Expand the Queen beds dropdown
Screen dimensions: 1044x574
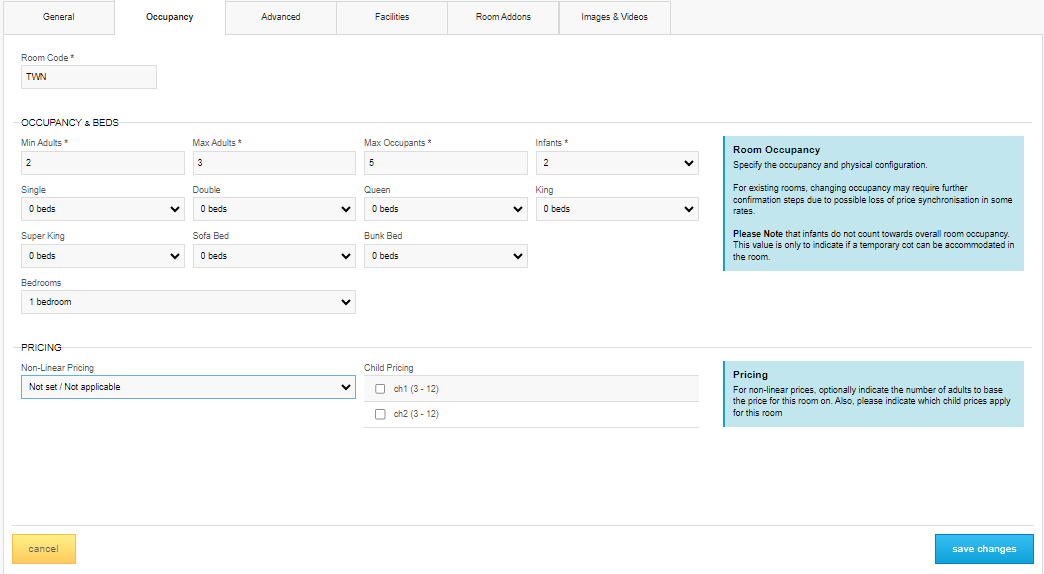pyautogui.click(x=445, y=209)
